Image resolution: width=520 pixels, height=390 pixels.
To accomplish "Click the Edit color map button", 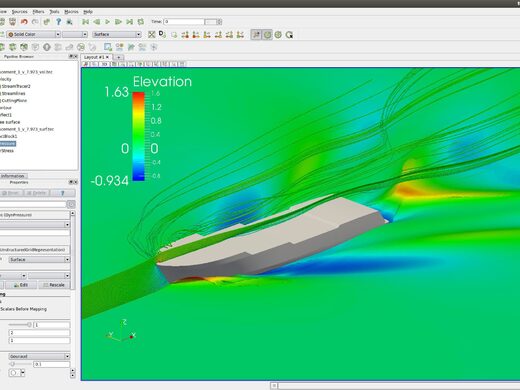I will click(x=21, y=285).
